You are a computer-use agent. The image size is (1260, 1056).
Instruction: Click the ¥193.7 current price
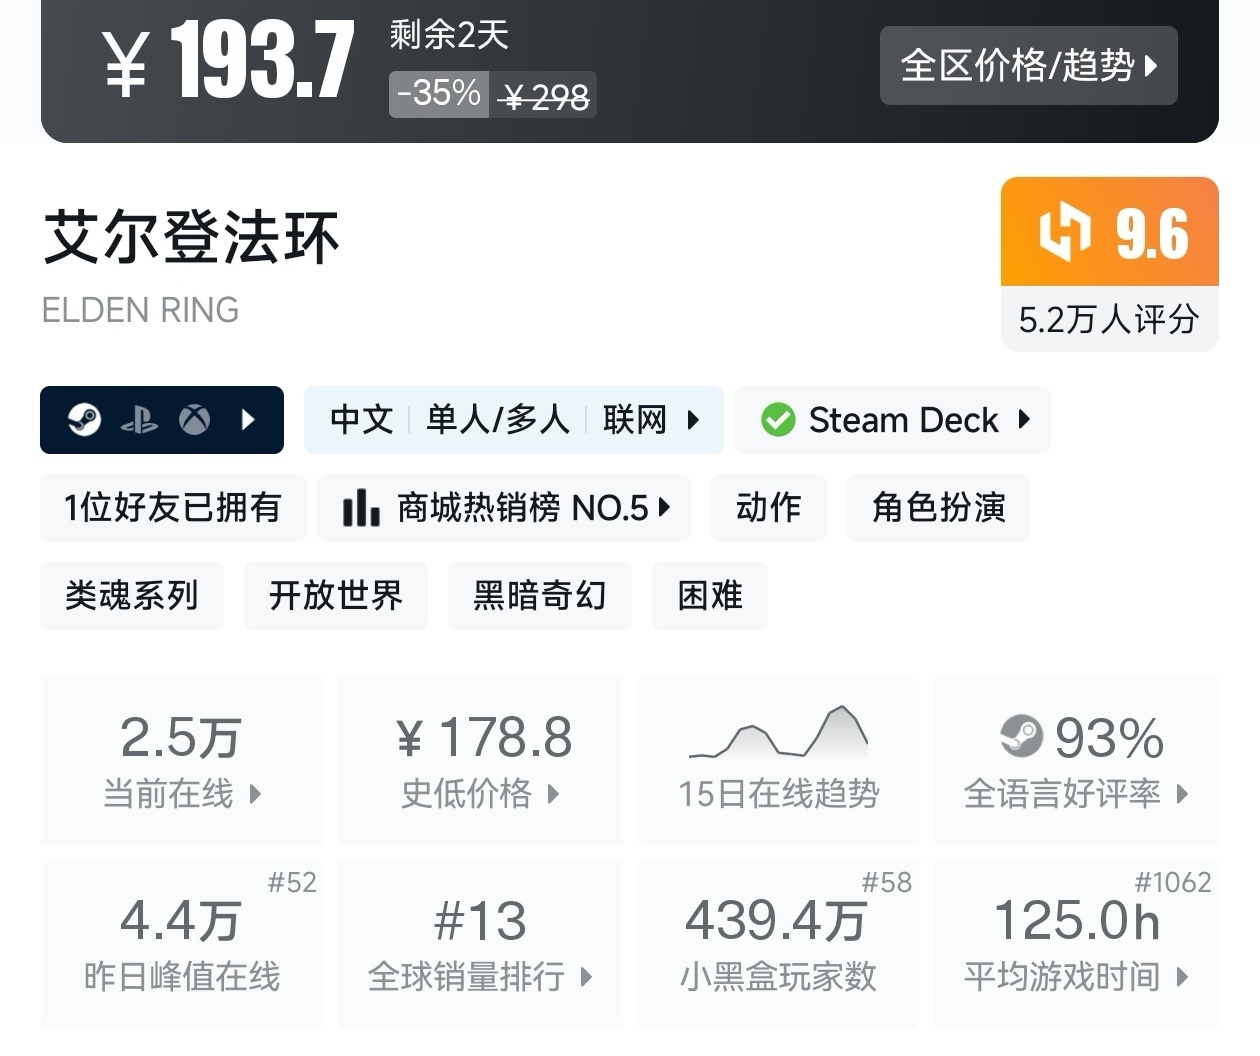(x=228, y=62)
